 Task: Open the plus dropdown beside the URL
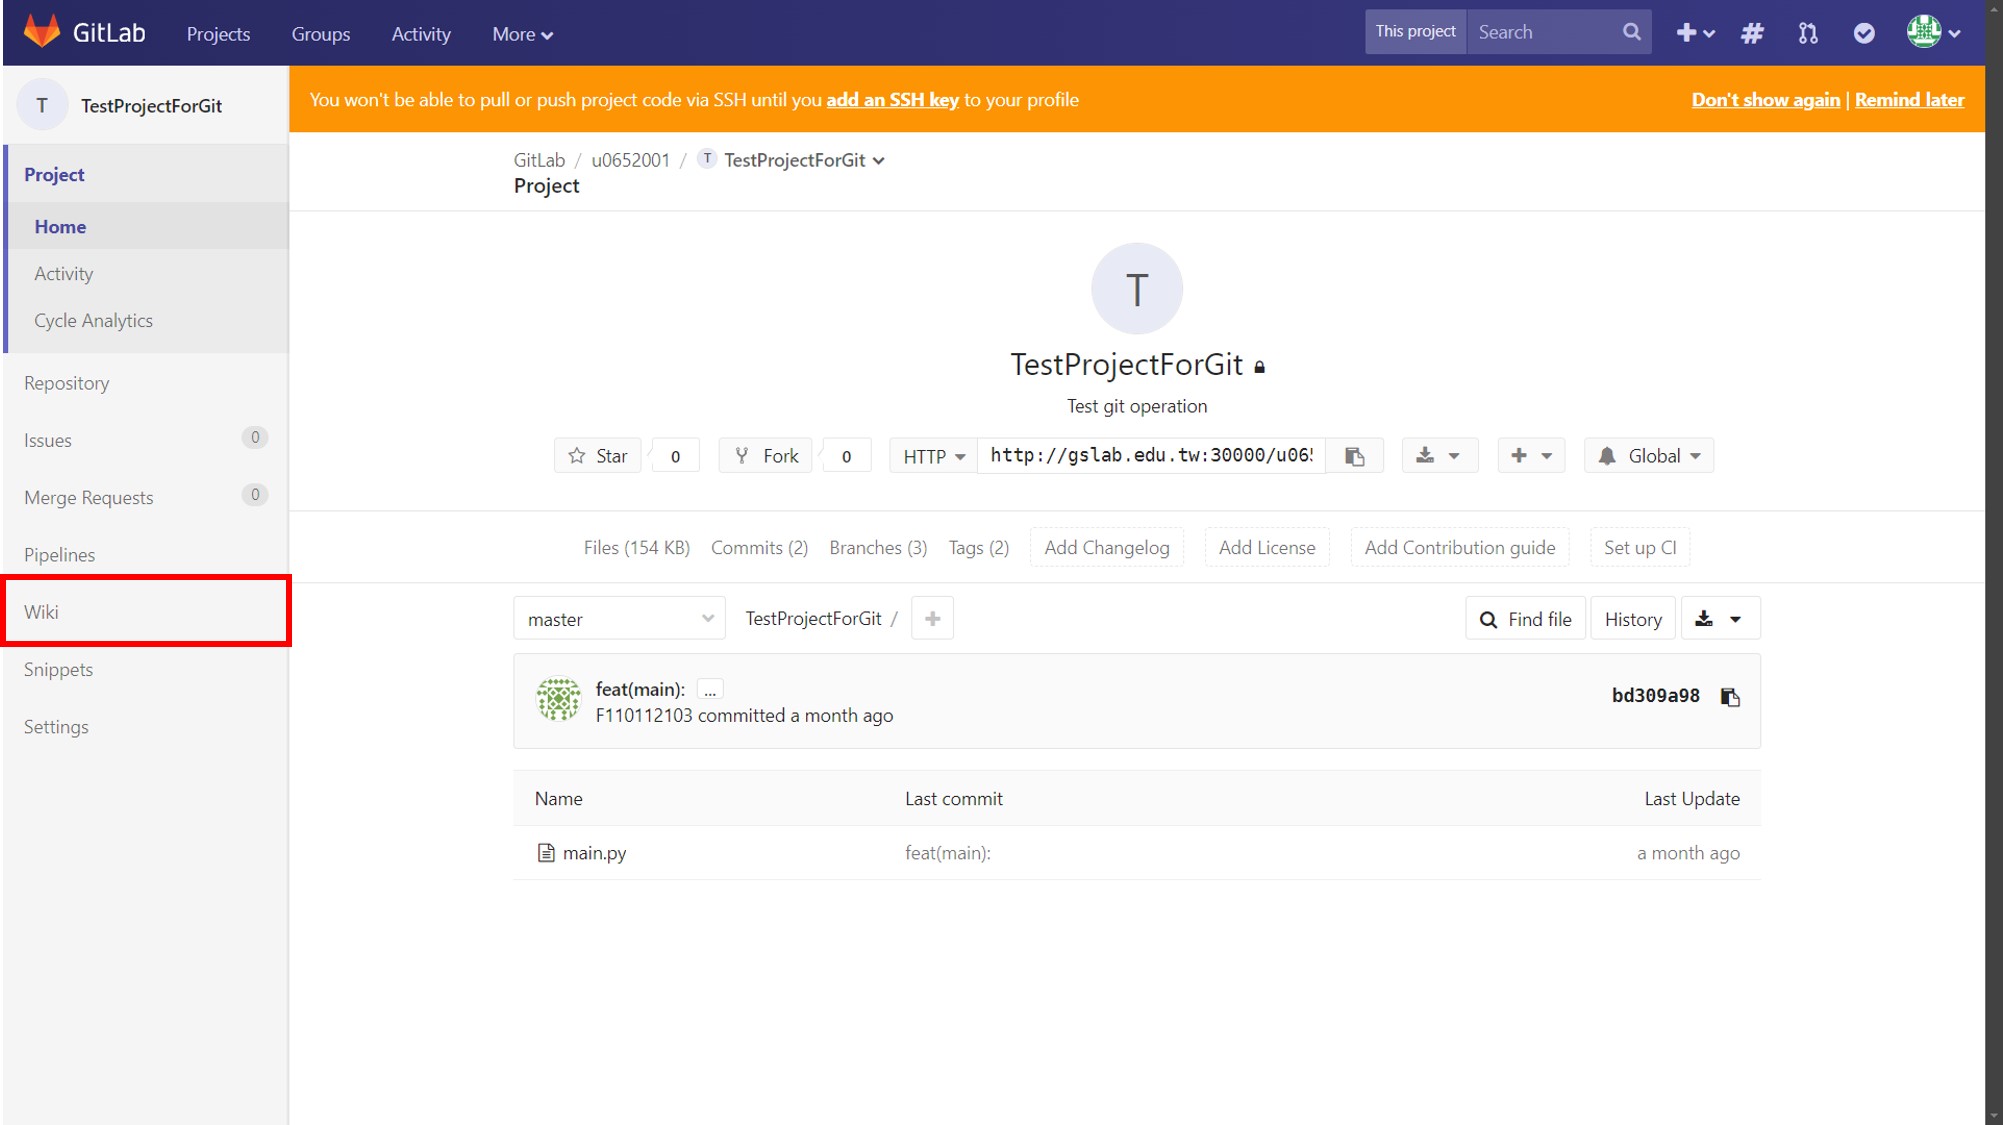pyautogui.click(x=1531, y=456)
